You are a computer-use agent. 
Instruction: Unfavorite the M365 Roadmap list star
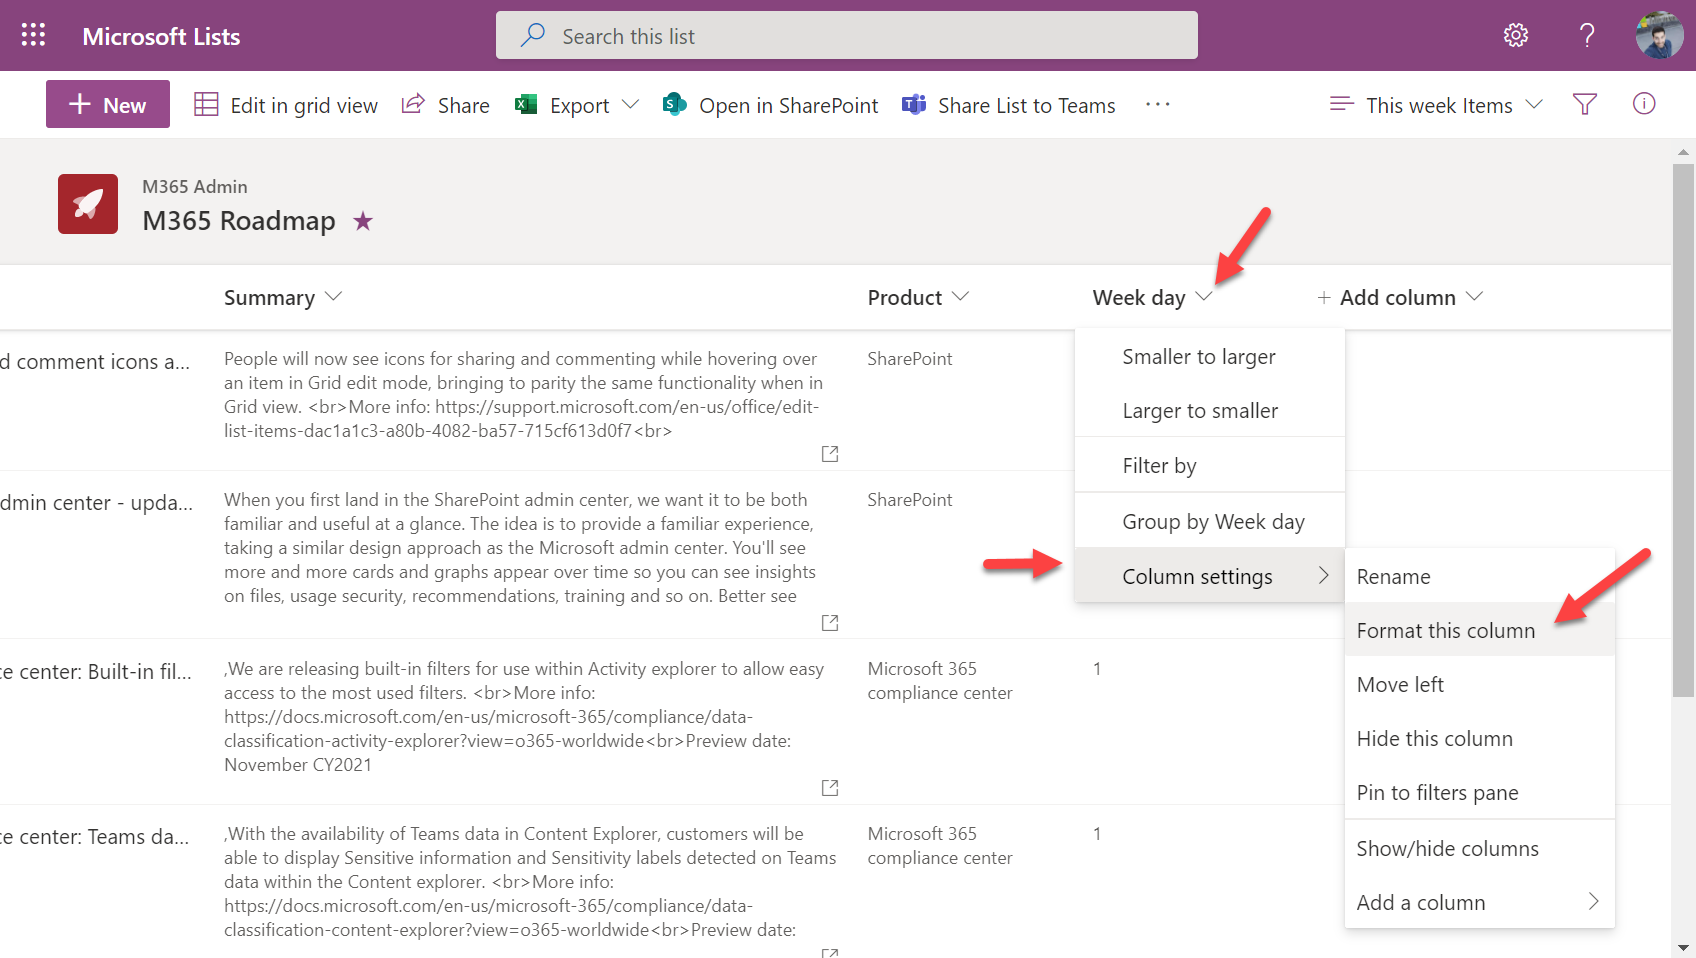(x=362, y=221)
